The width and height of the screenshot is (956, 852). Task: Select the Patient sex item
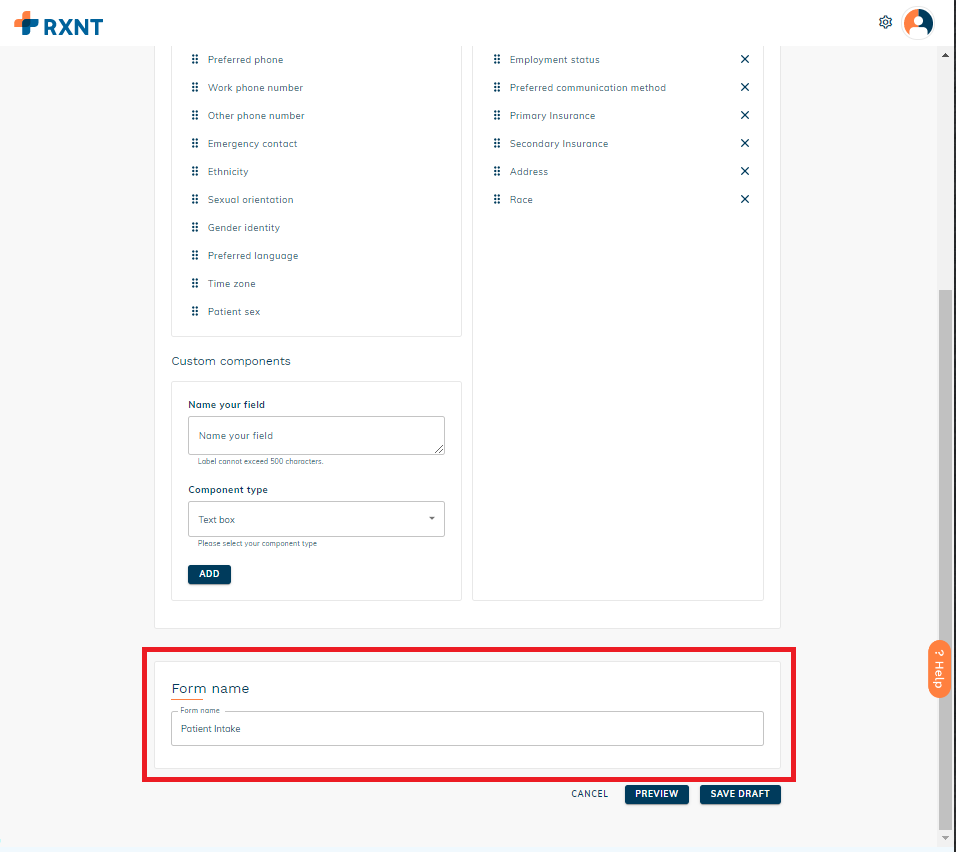pyautogui.click(x=234, y=312)
